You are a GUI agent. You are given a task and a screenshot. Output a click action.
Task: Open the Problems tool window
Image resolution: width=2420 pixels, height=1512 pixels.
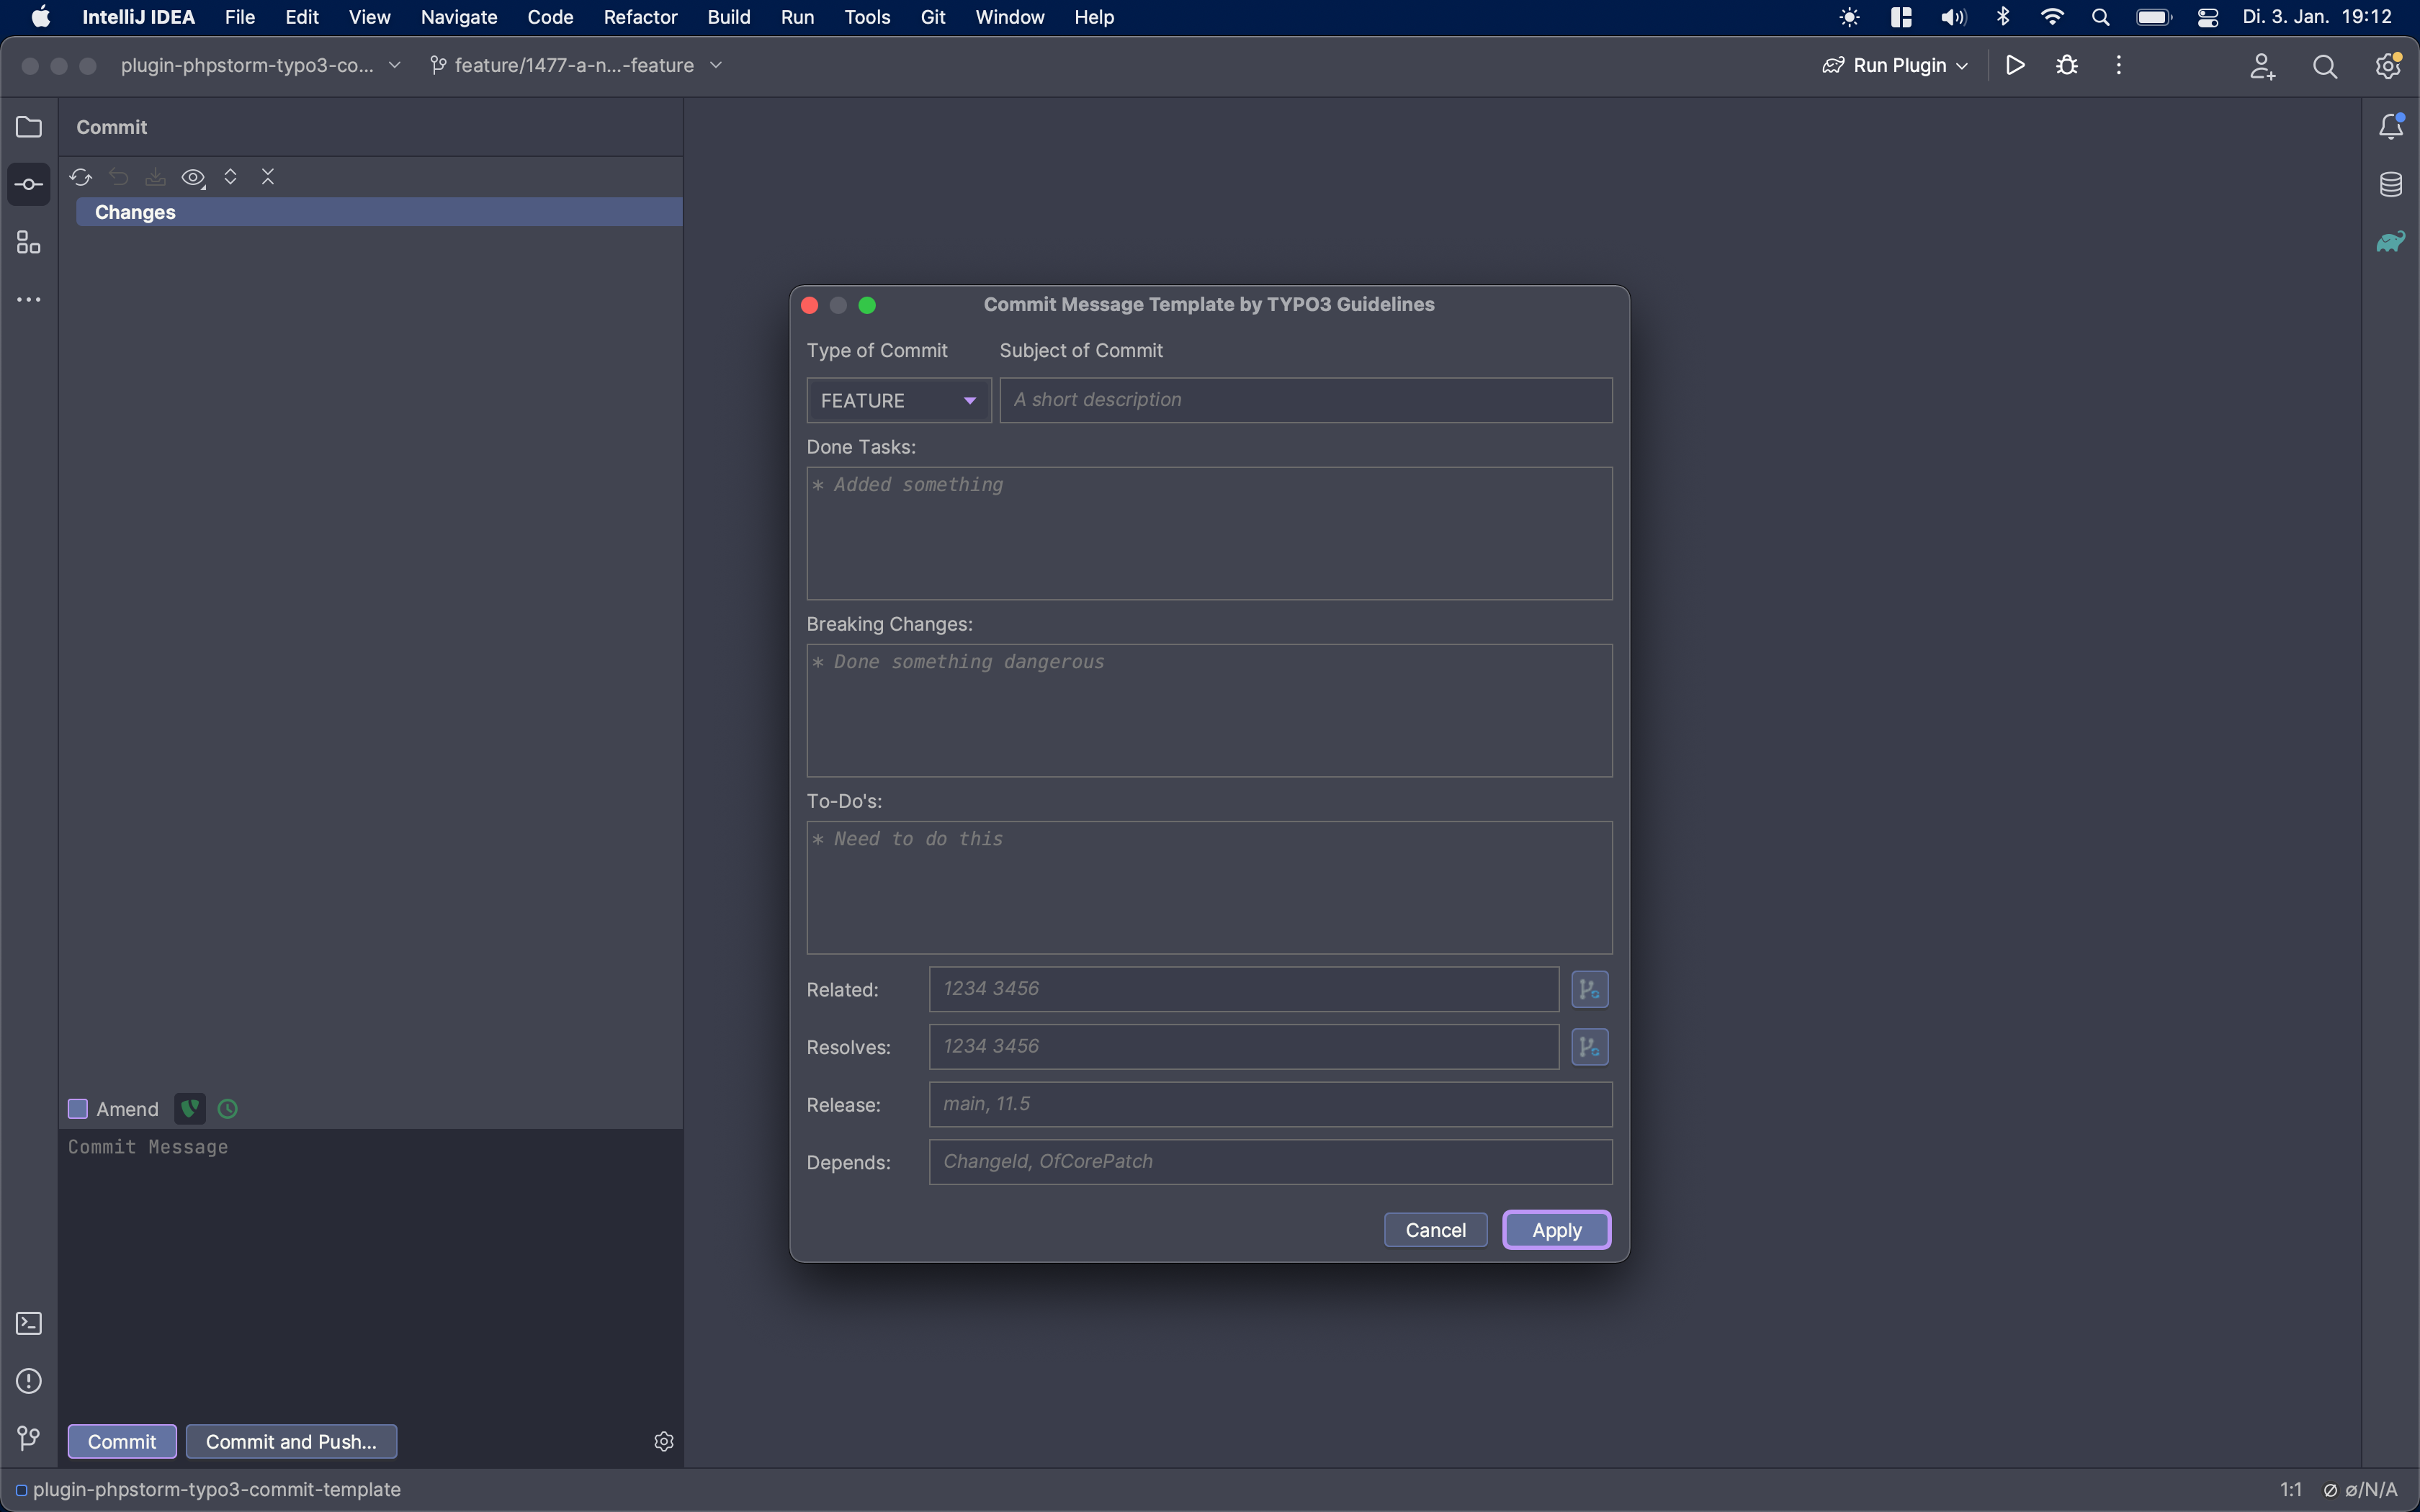[28, 1381]
